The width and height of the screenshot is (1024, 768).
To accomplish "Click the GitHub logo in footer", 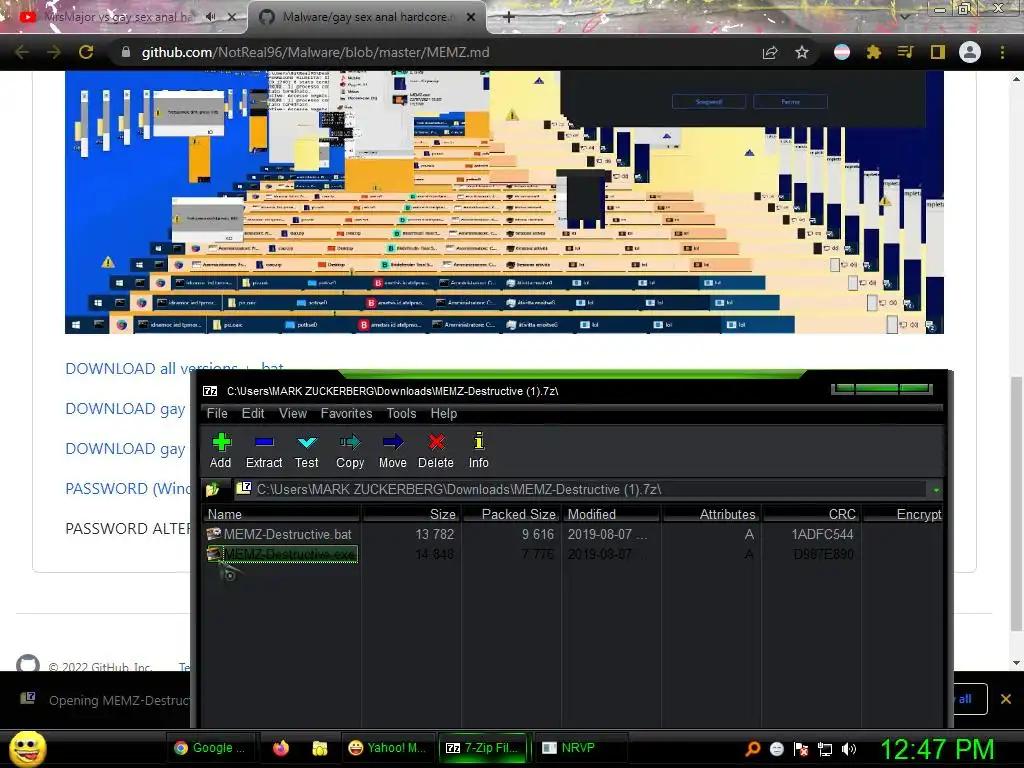I will tap(27, 664).
